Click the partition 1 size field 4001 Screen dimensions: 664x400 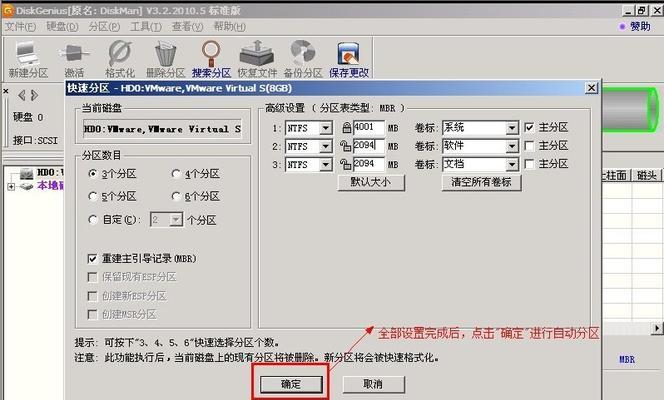tap(369, 128)
